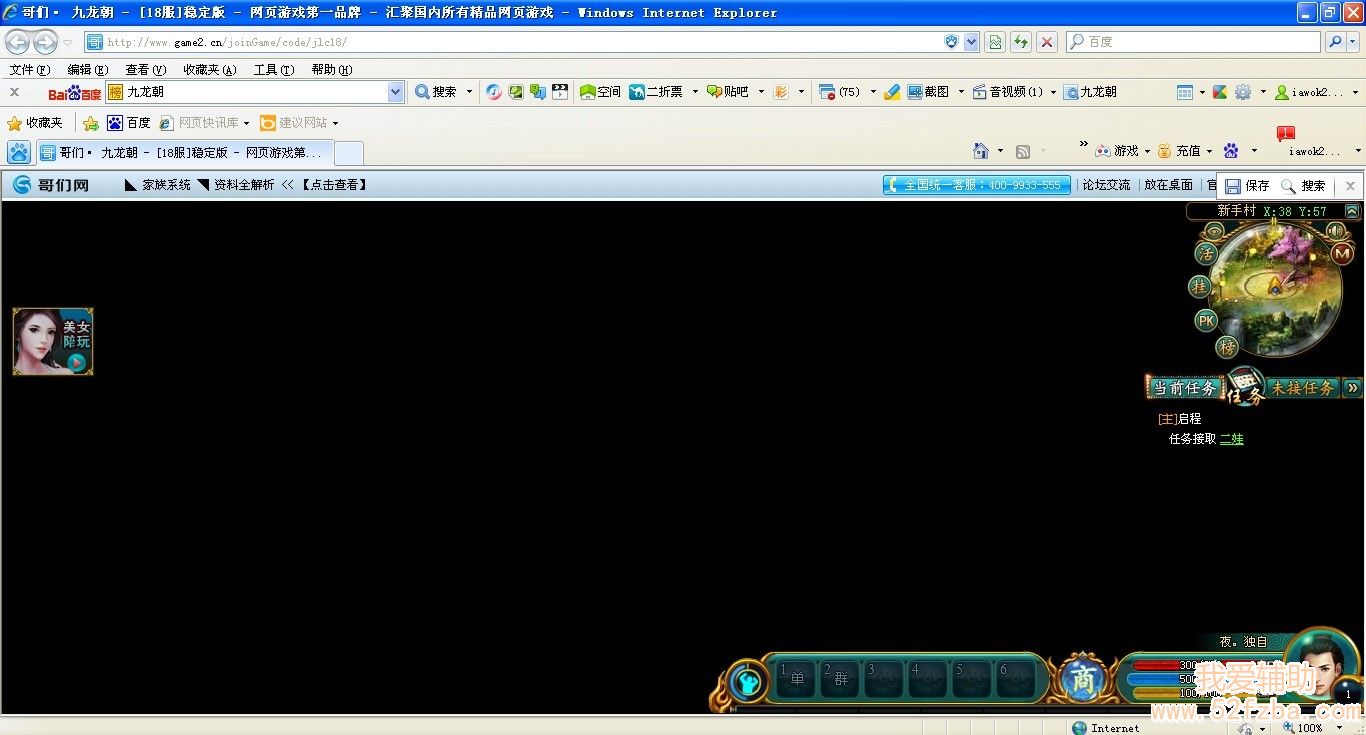Open Baidu toolbar search box dropdown
1366x735 pixels.
(395, 92)
